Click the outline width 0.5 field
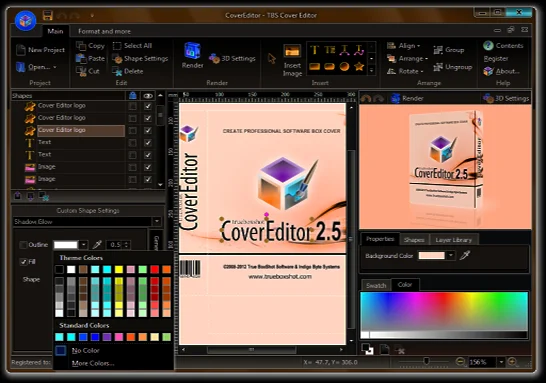 [x=115, y=245]
